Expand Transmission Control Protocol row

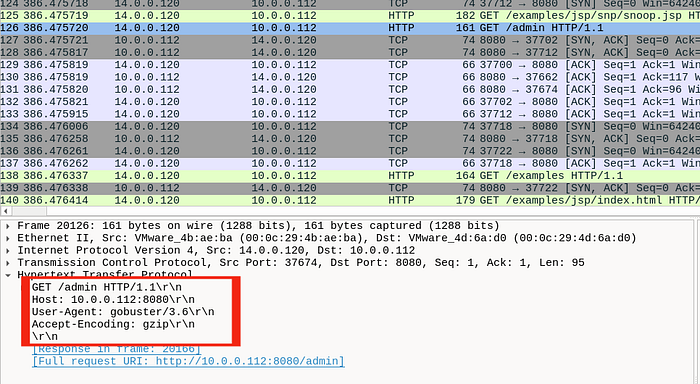8,263
